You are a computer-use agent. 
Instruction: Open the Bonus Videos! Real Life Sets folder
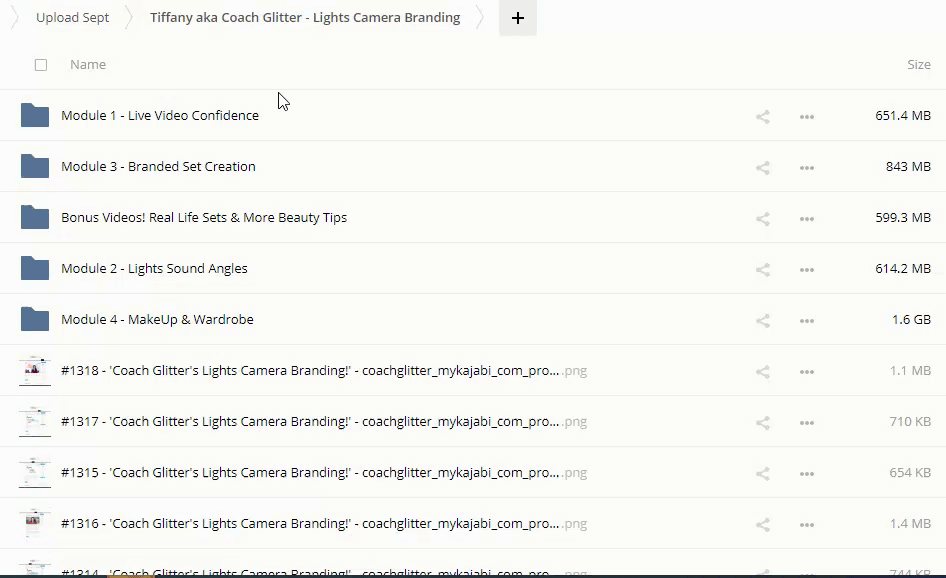[x=204, y=217]
